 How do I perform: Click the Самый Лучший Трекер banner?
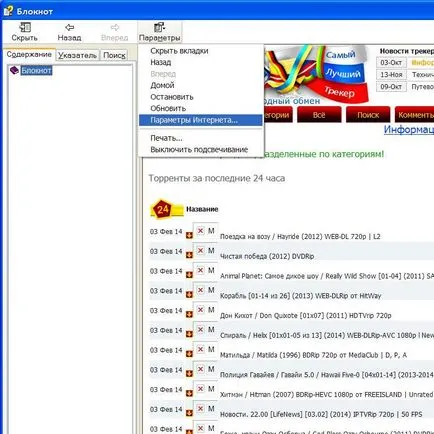pyautogui.click(x=317, y=73)
